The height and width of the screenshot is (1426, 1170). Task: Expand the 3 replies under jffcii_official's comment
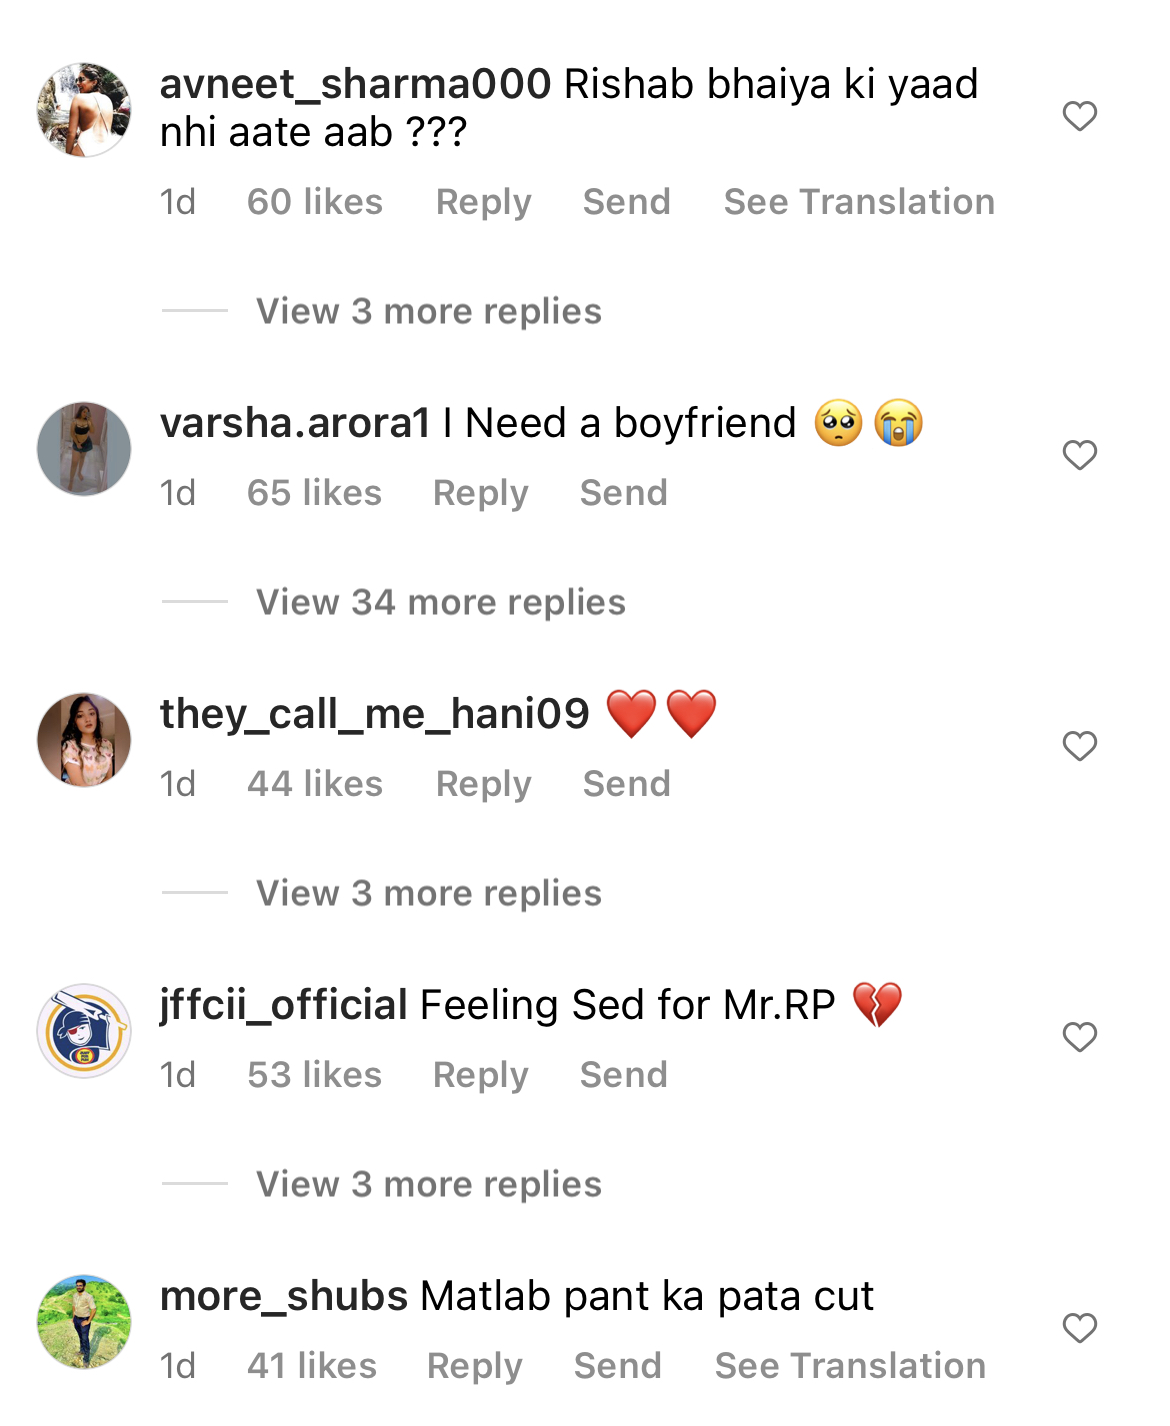pyautogui.click(x=428, y=1183)
